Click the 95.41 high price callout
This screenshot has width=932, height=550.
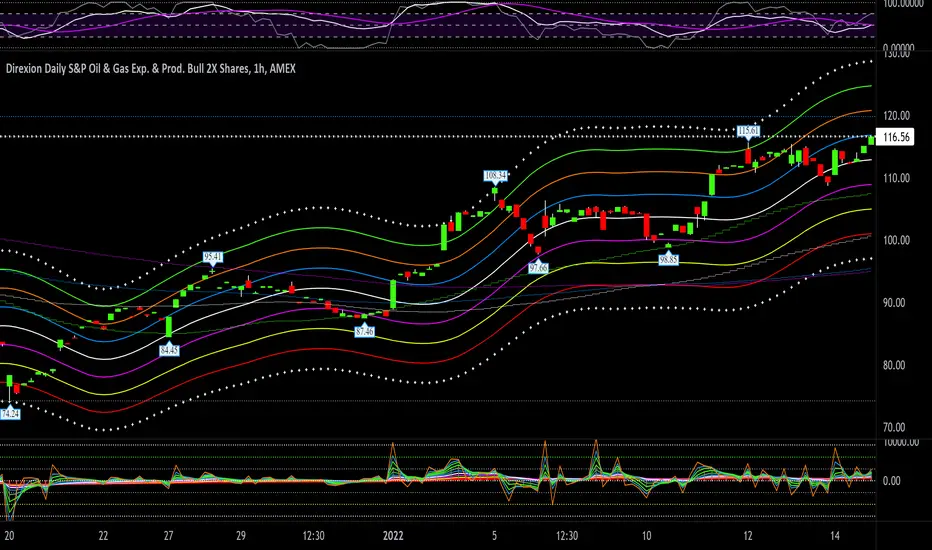[x=213, y=257]
